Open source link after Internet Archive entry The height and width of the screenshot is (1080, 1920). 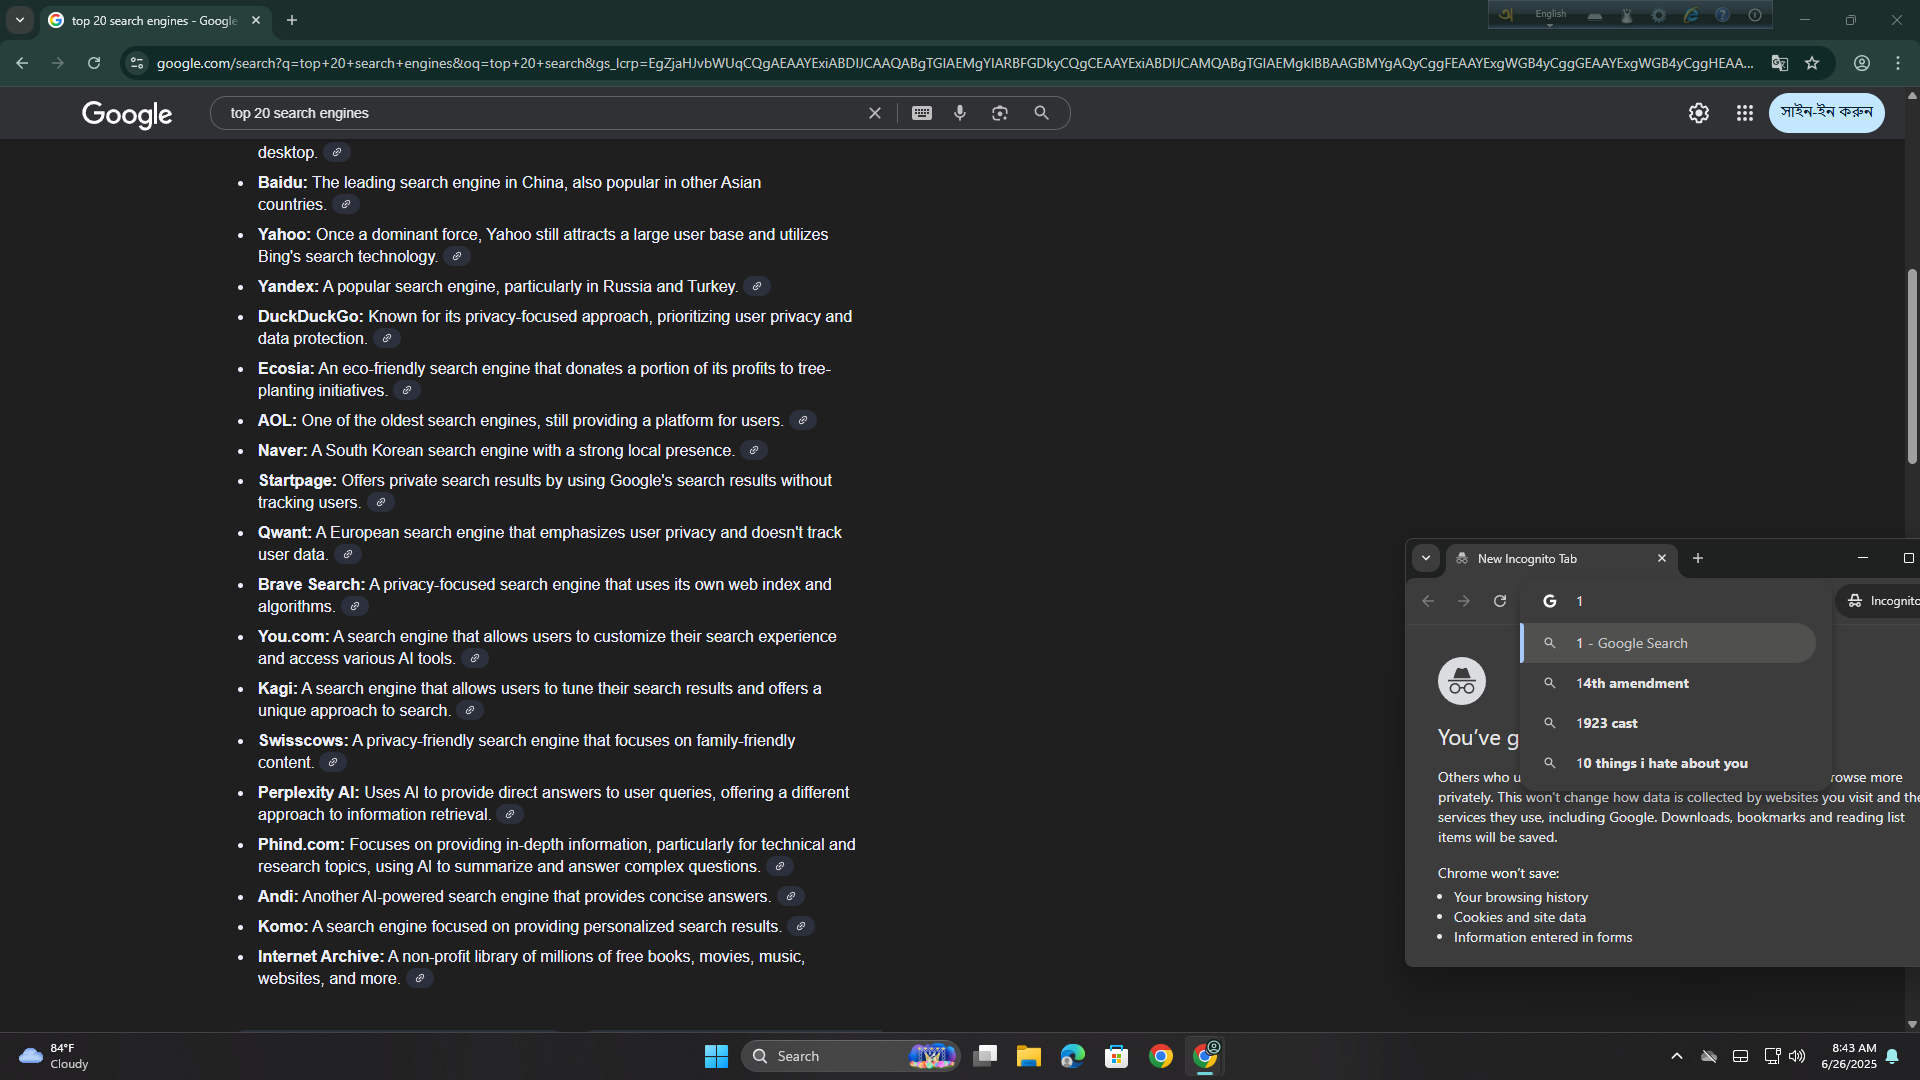[x=420, y=978]
